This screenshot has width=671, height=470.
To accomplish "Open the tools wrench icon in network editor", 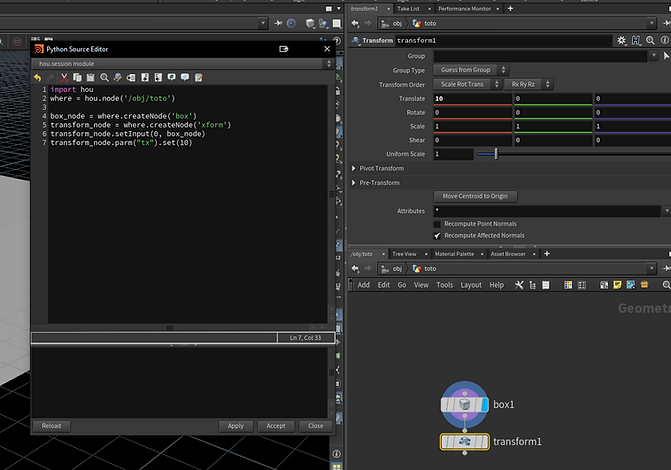I will pyautogui.click(x=519, y=285).
